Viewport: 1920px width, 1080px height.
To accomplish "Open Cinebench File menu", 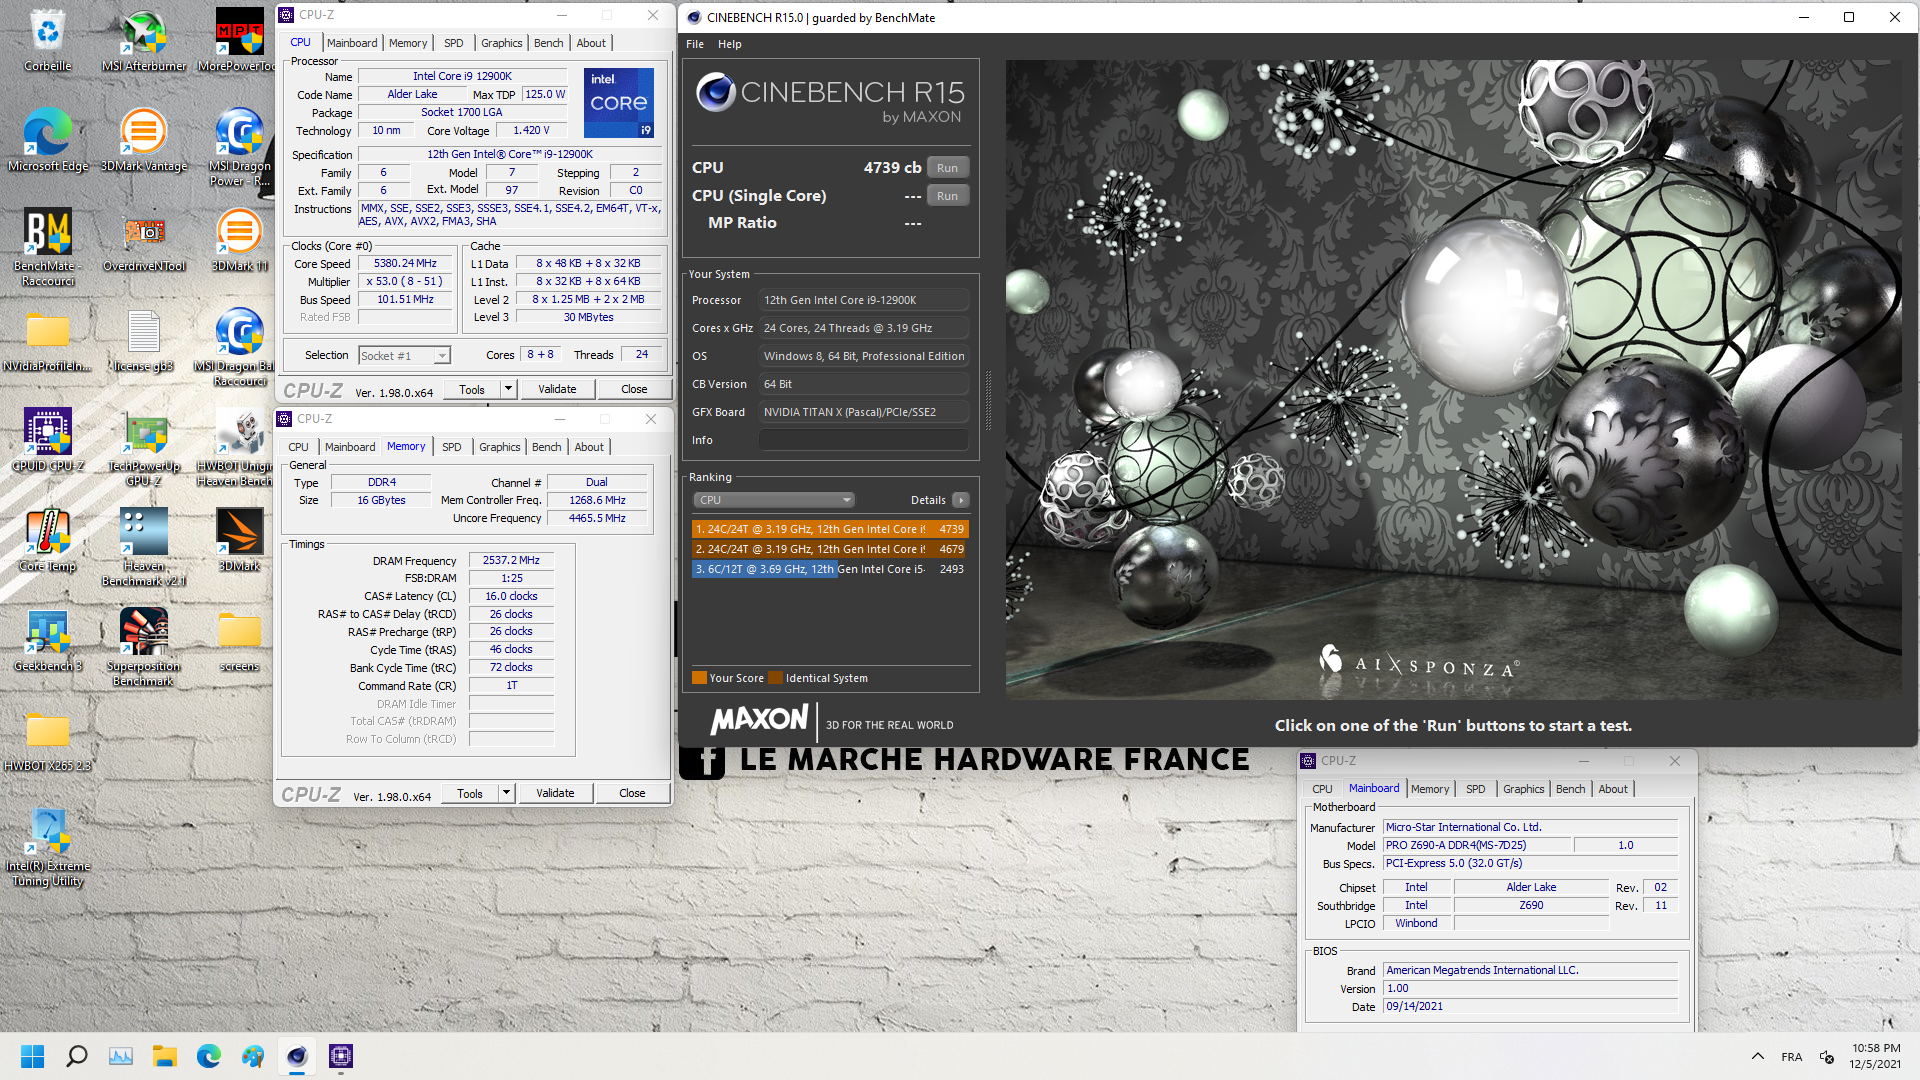I will (695, 44).
